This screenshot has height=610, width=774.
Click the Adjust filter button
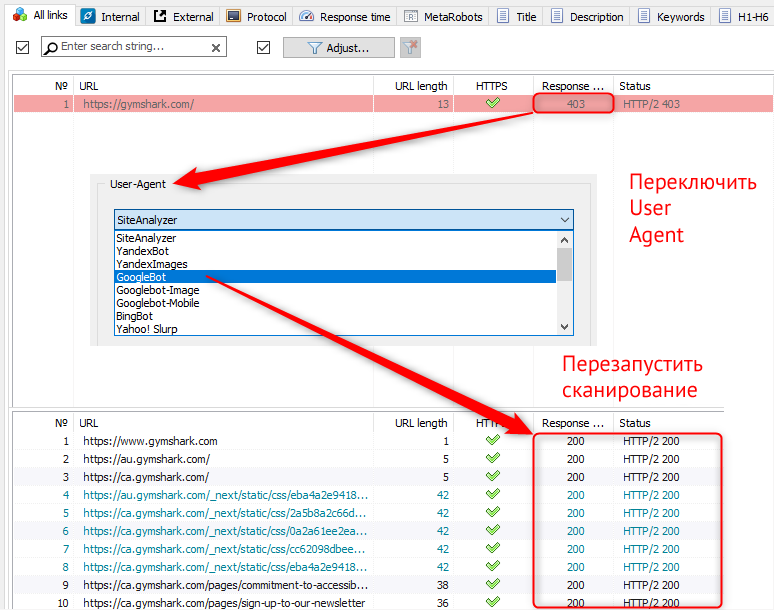[x=339, y=48]
